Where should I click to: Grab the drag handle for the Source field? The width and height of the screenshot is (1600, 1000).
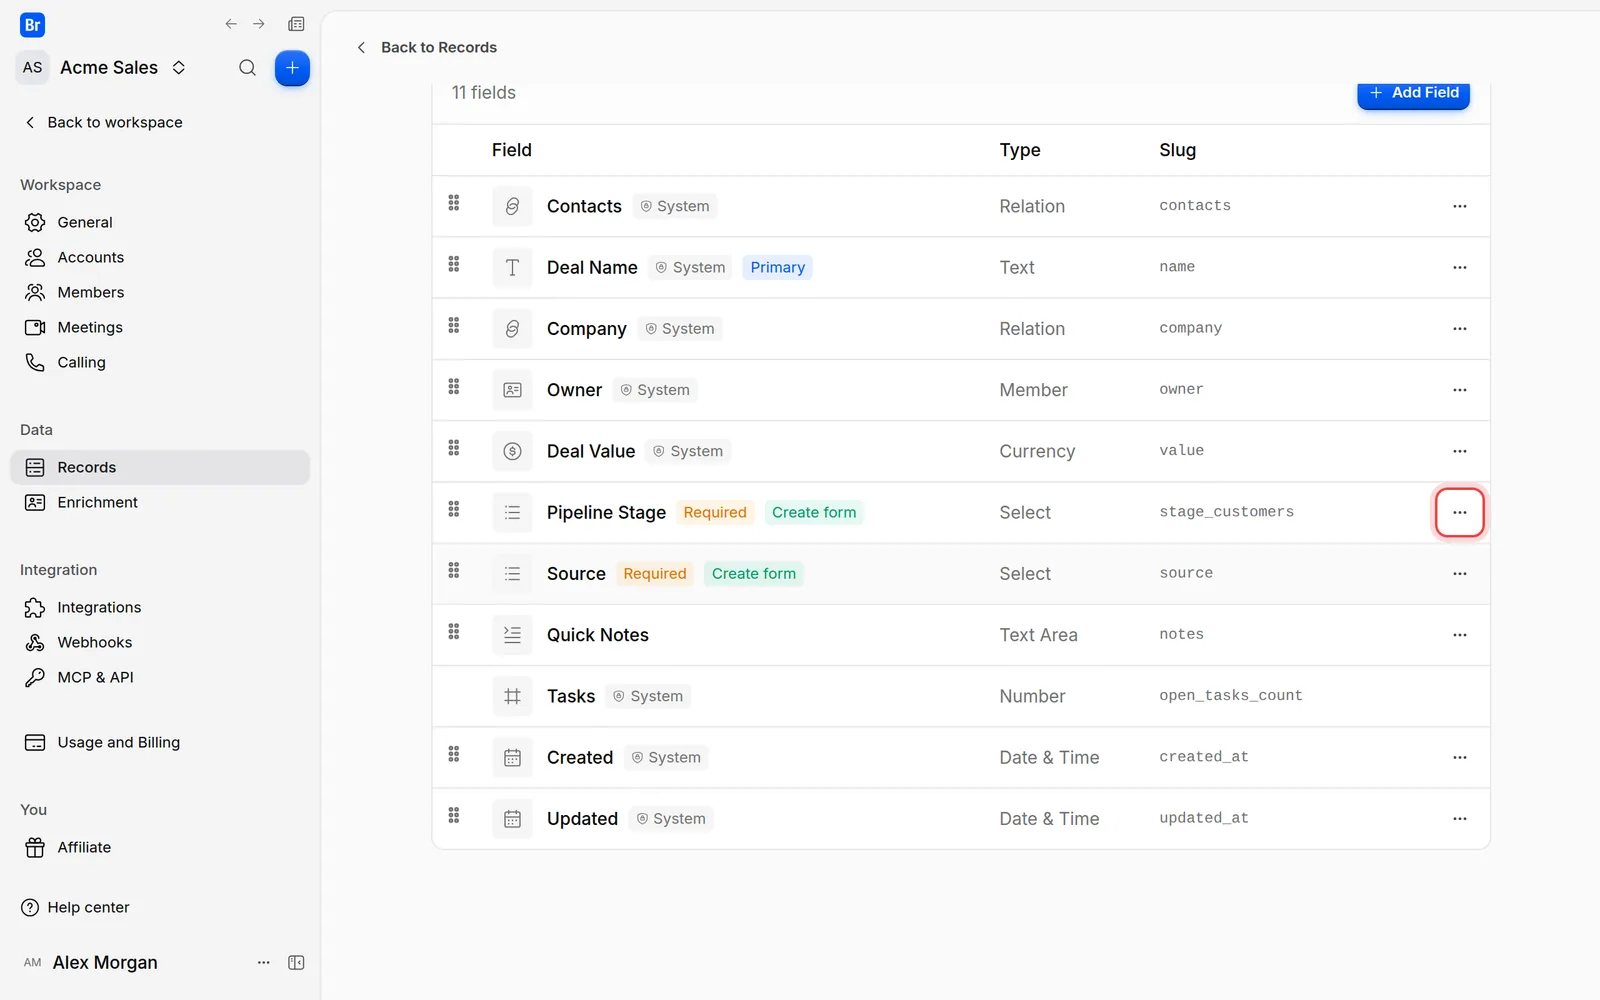coord(454,570)
